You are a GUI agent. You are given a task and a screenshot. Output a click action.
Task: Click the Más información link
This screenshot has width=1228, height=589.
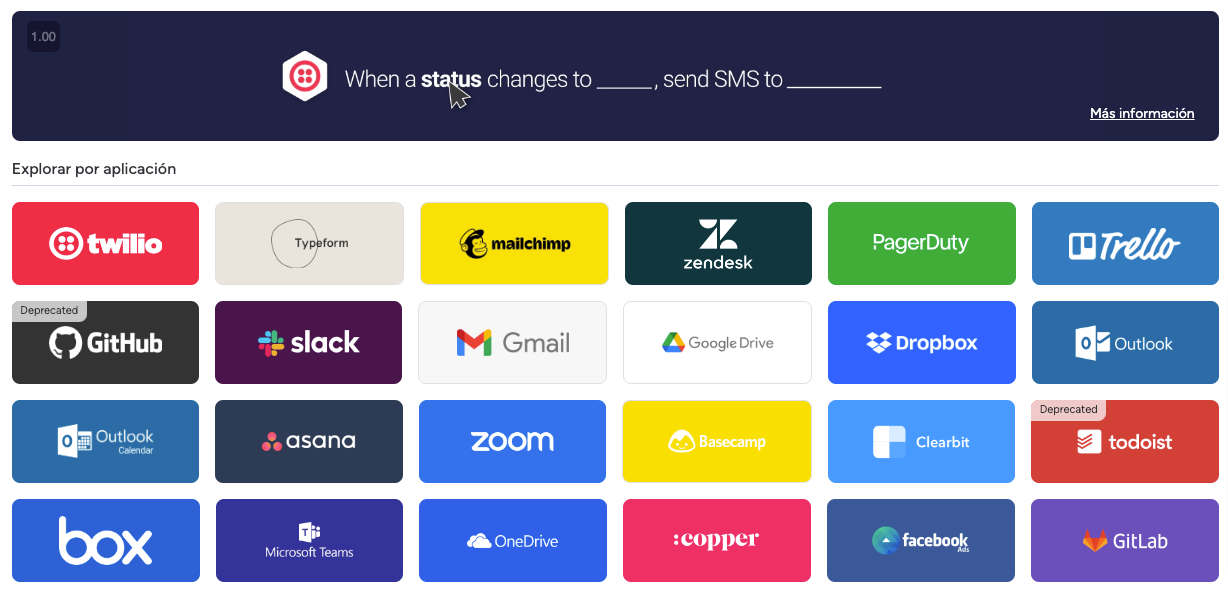pyautogui.click(x=1142, y=114)
